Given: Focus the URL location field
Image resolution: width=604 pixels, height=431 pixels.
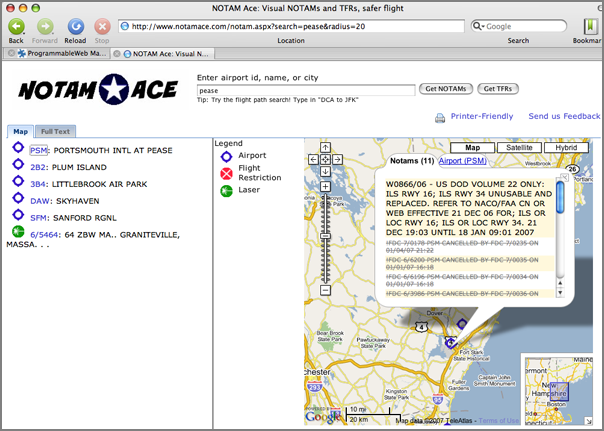Looking at the screenshot, I should coord(291,26).
